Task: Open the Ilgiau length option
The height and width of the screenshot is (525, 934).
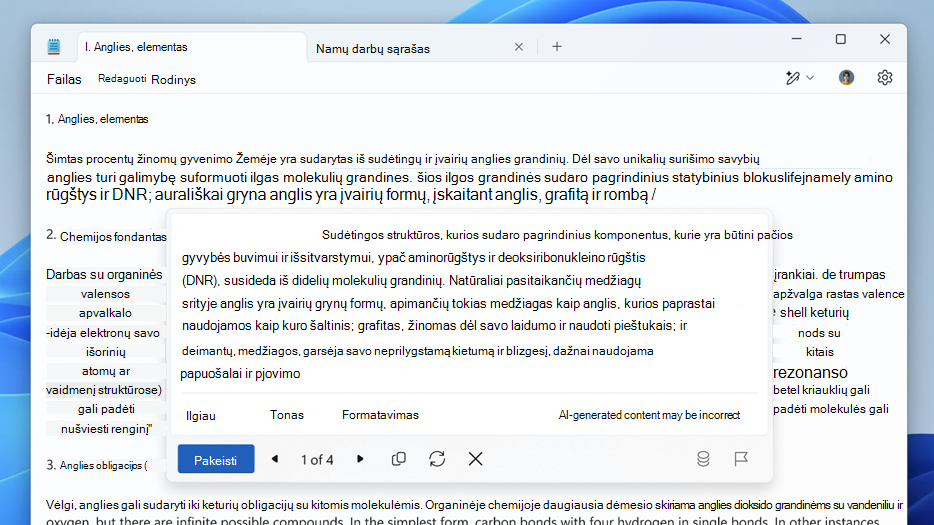Action: pyautogui.click(x=201, y=416)
